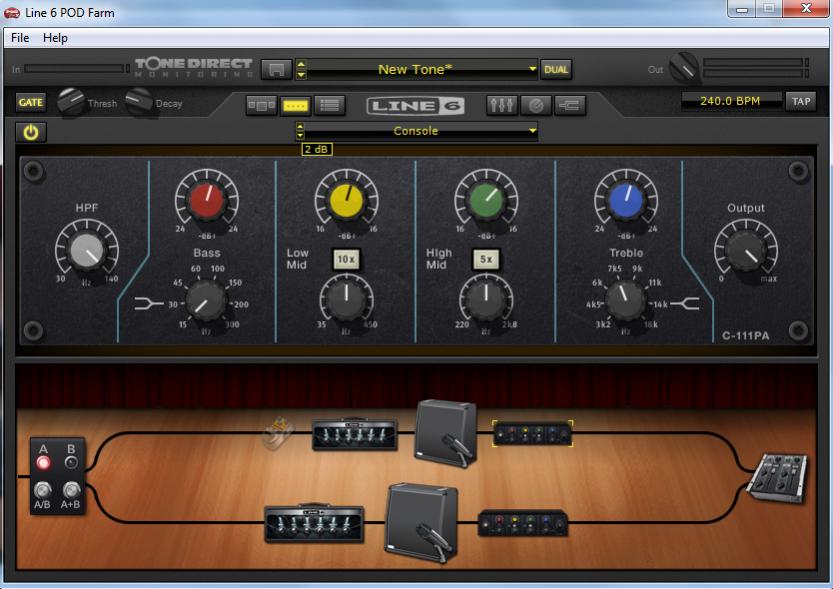Minimize the POD Farm window
This screenshot has height=589, width=833.
(742, 8)
